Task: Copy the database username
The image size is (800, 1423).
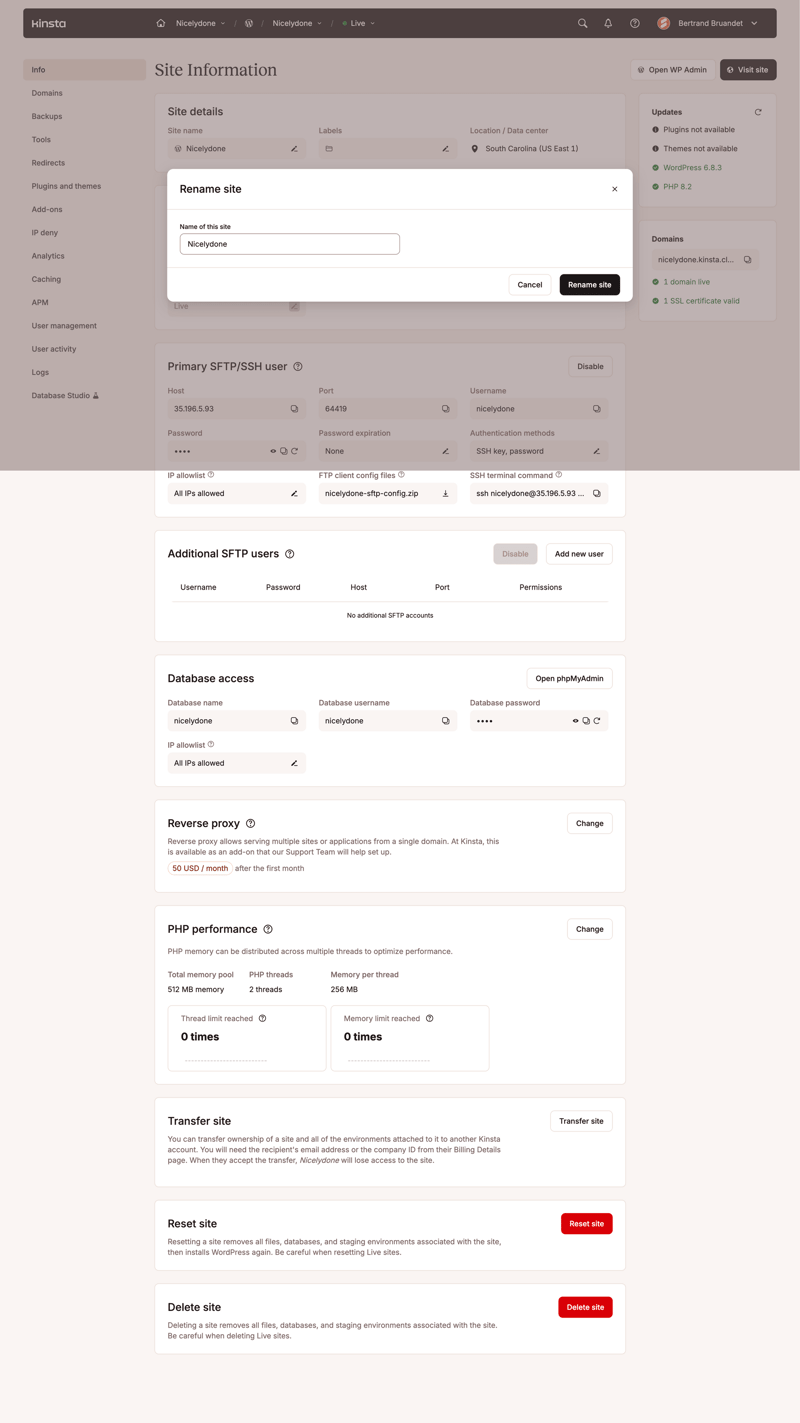Action: pyautogui.click(x=445, y=720)
